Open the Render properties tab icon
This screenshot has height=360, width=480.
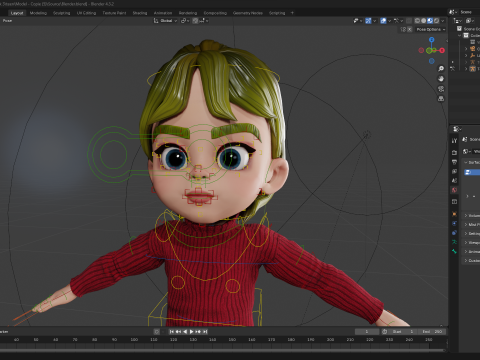pos(454,152)
